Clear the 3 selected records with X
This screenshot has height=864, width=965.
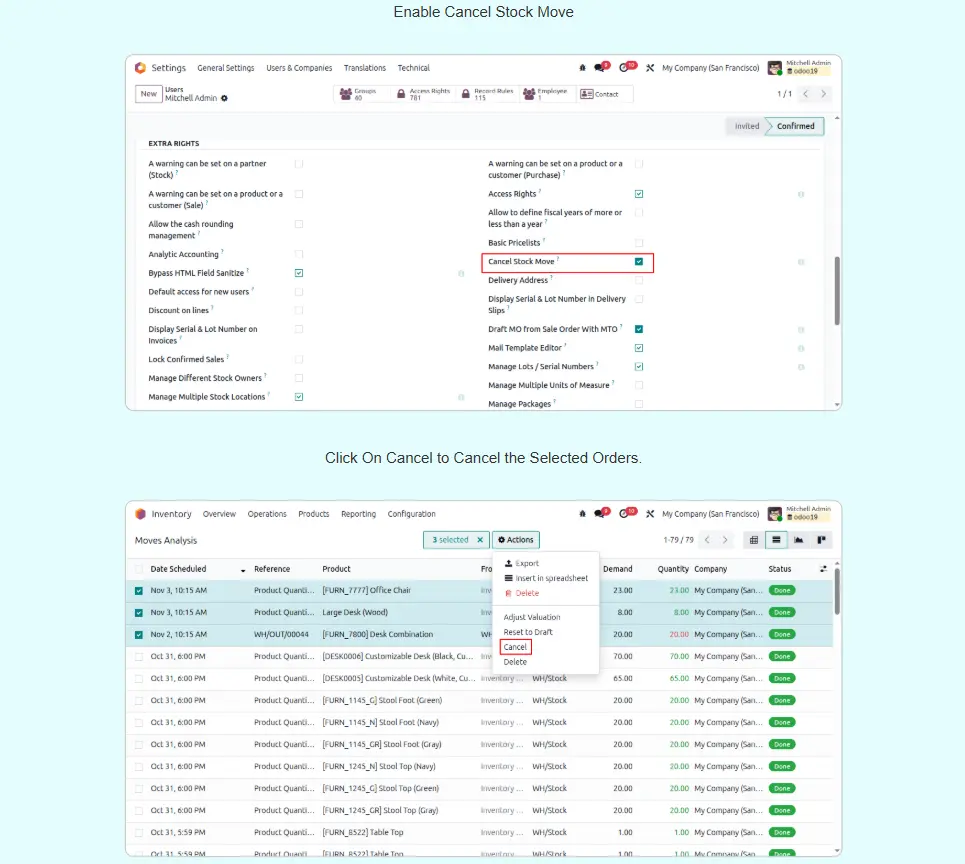point(479,540)
